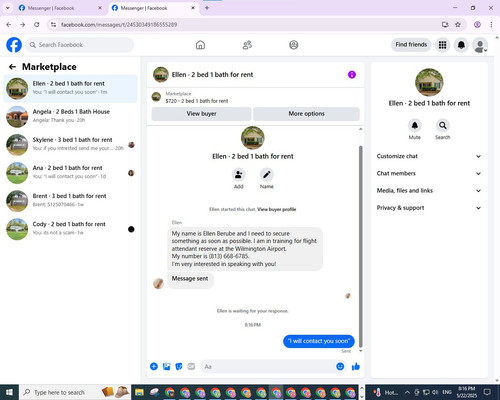500x400 pixels.
Task: Click the "Message sent" bubble
Action: (x=190, y=279)
